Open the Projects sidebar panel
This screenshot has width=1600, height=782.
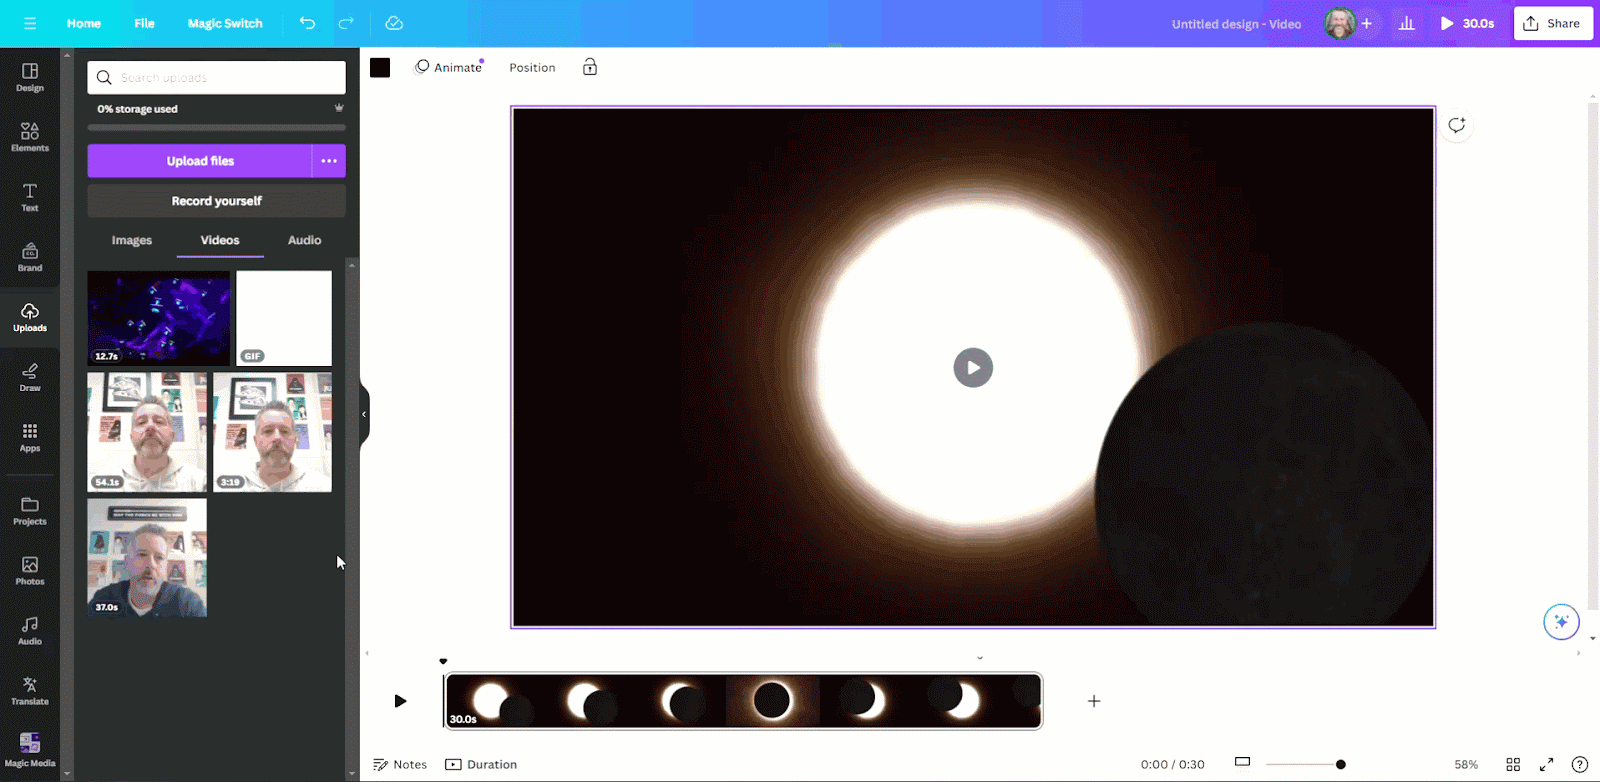(x=30, y=511)
